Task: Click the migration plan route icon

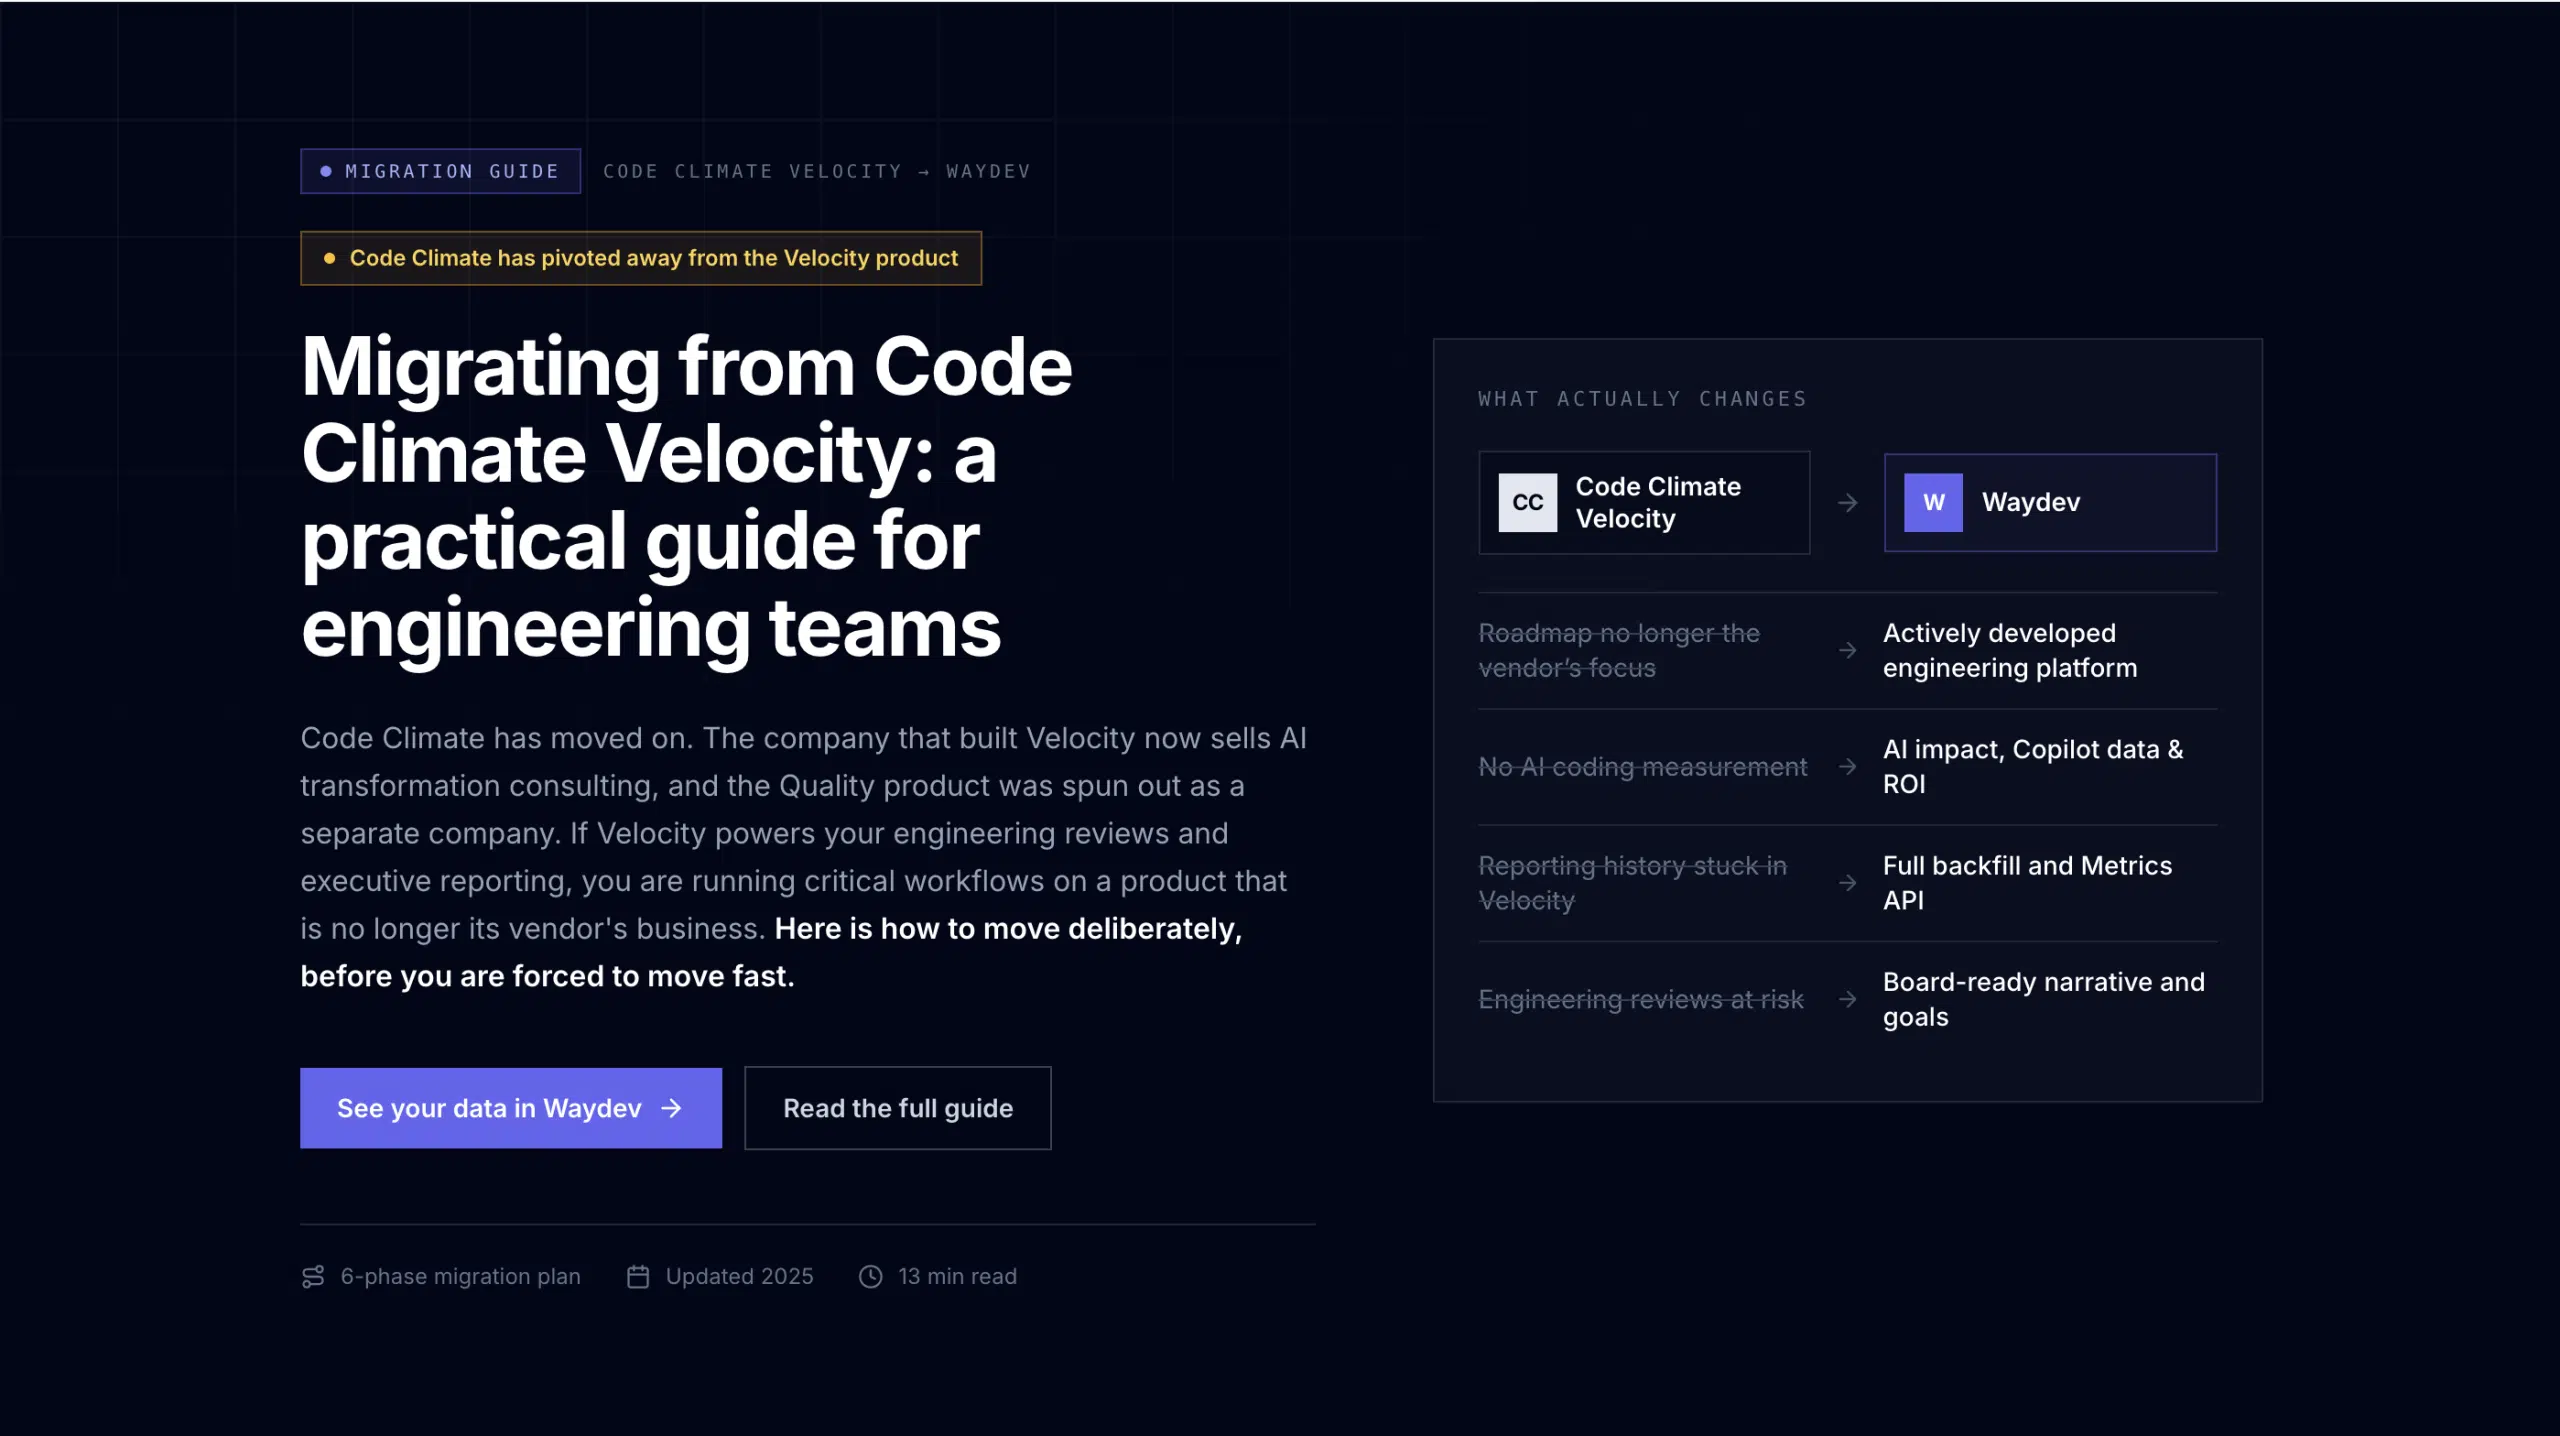Action: click(x=313, y=1276)
